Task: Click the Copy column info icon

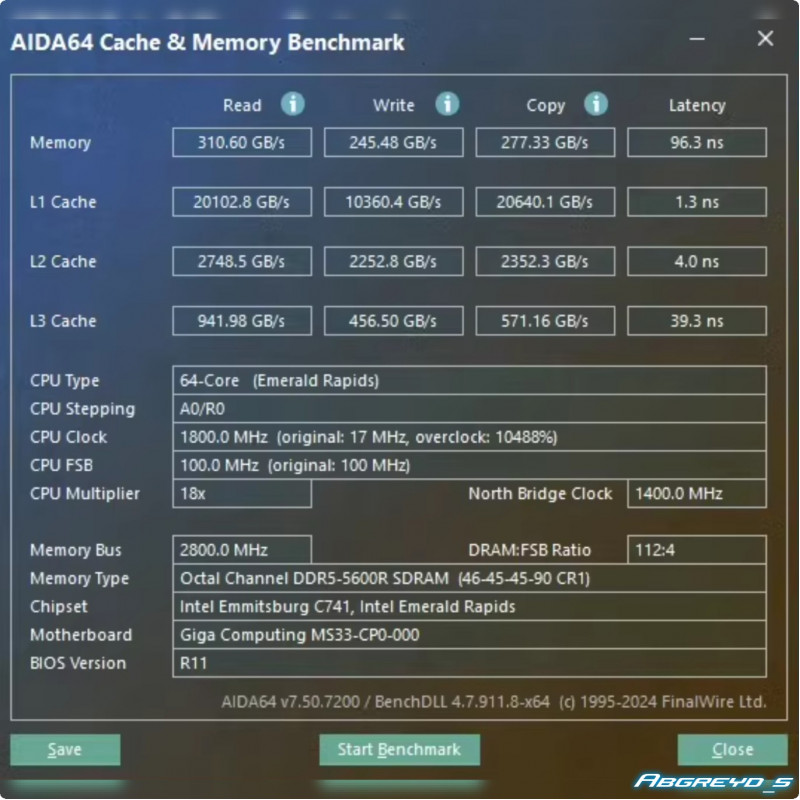Action: [596, 104]
